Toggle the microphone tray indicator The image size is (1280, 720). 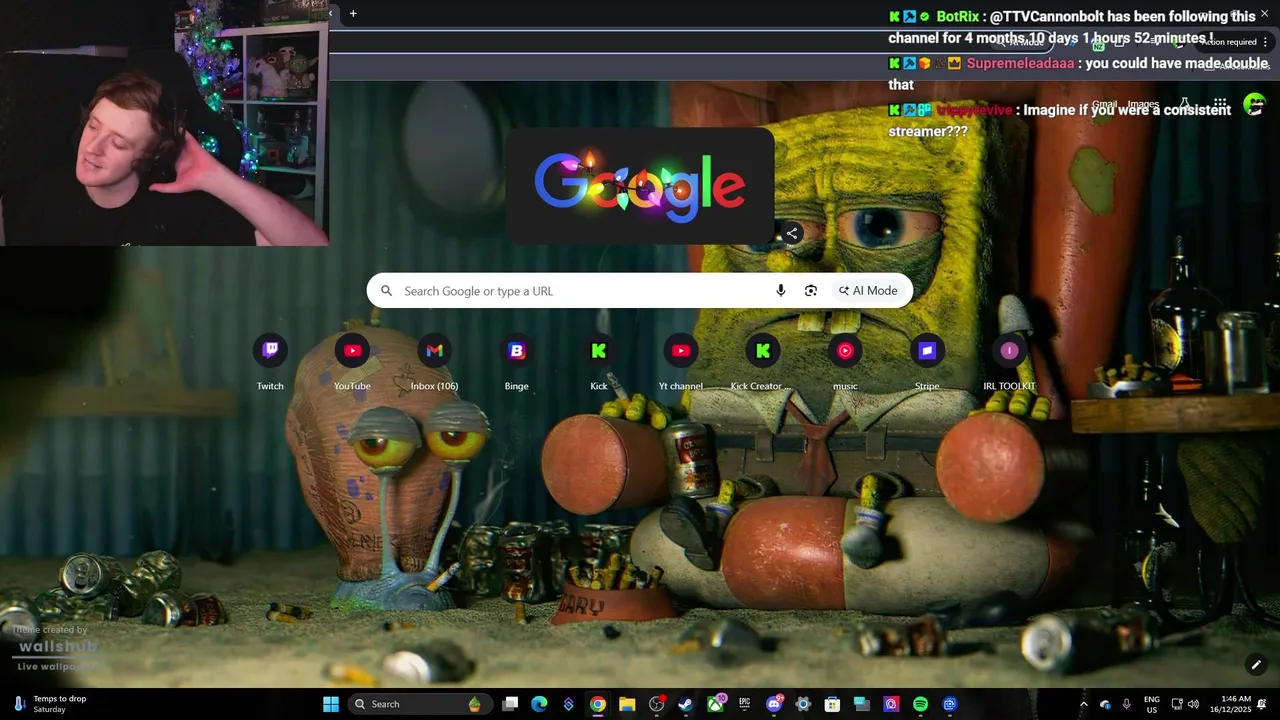pyautogui.click(x=1127, y=704)
